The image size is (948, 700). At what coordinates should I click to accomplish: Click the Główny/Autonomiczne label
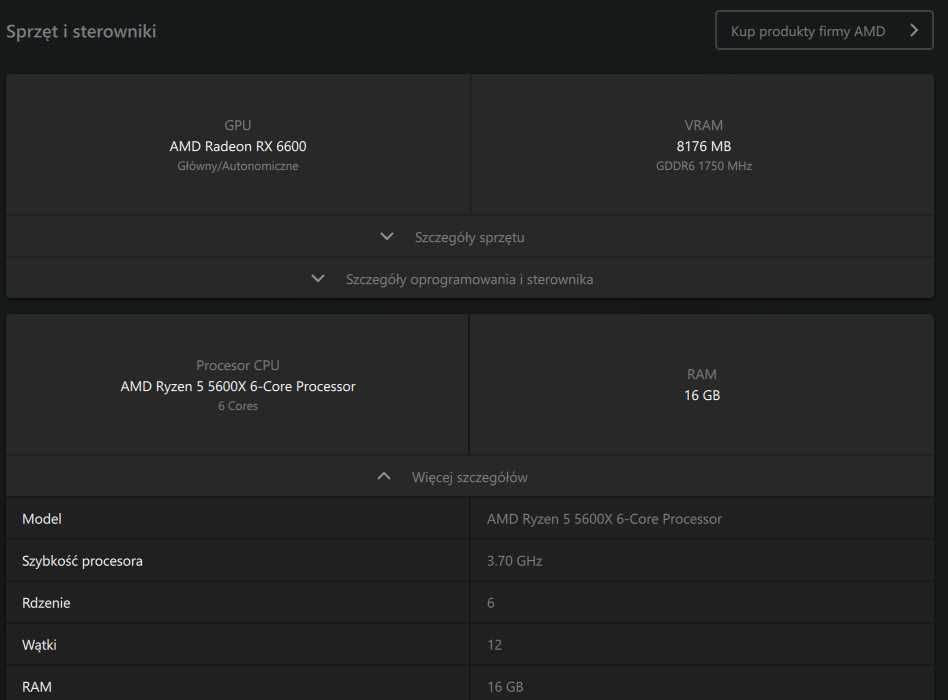(x=238, y=166)
